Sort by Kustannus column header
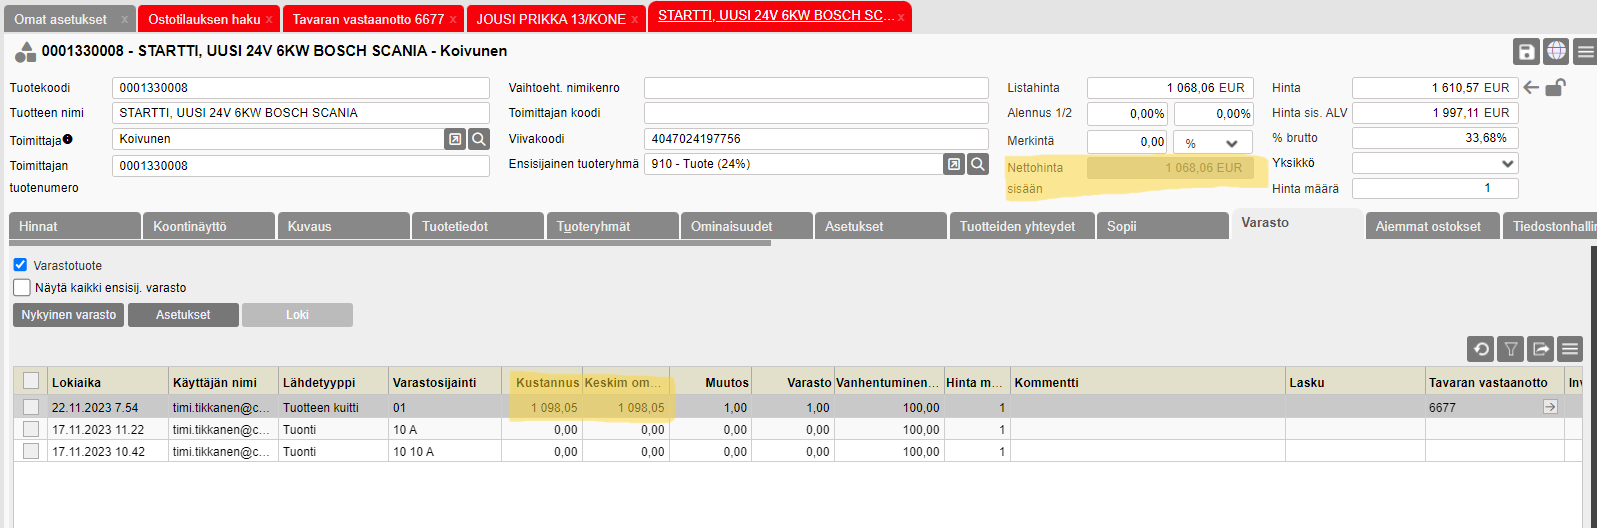This screenshot has height=528, width=1597. coord(543,382)
